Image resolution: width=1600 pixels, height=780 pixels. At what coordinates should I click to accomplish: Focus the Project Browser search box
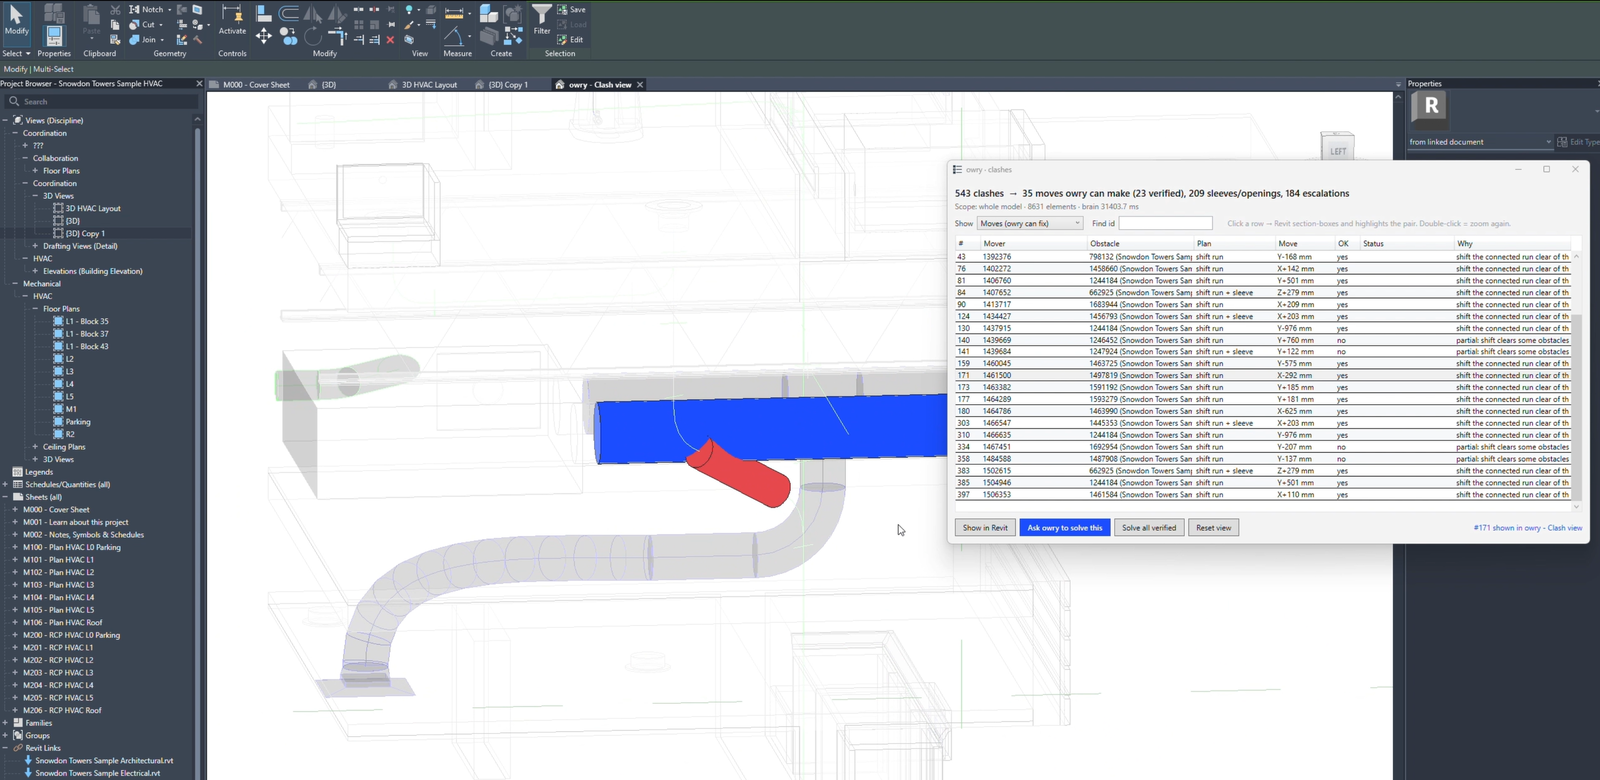(x=100, y=101)
